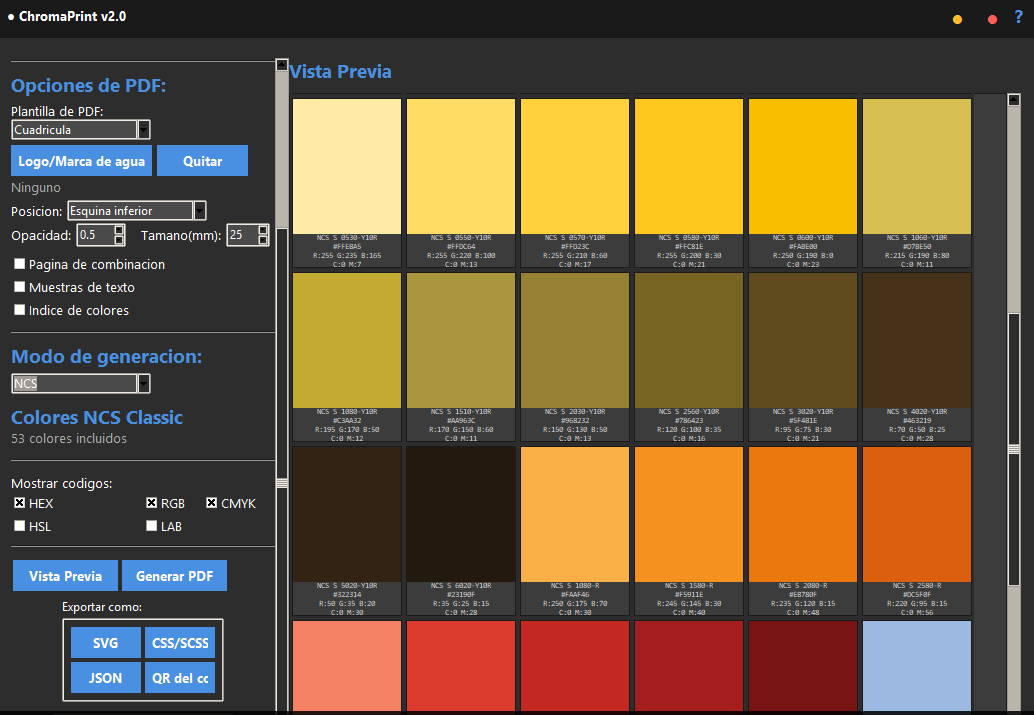Increase the Opacidad spinner value

(x=119, y=230)
